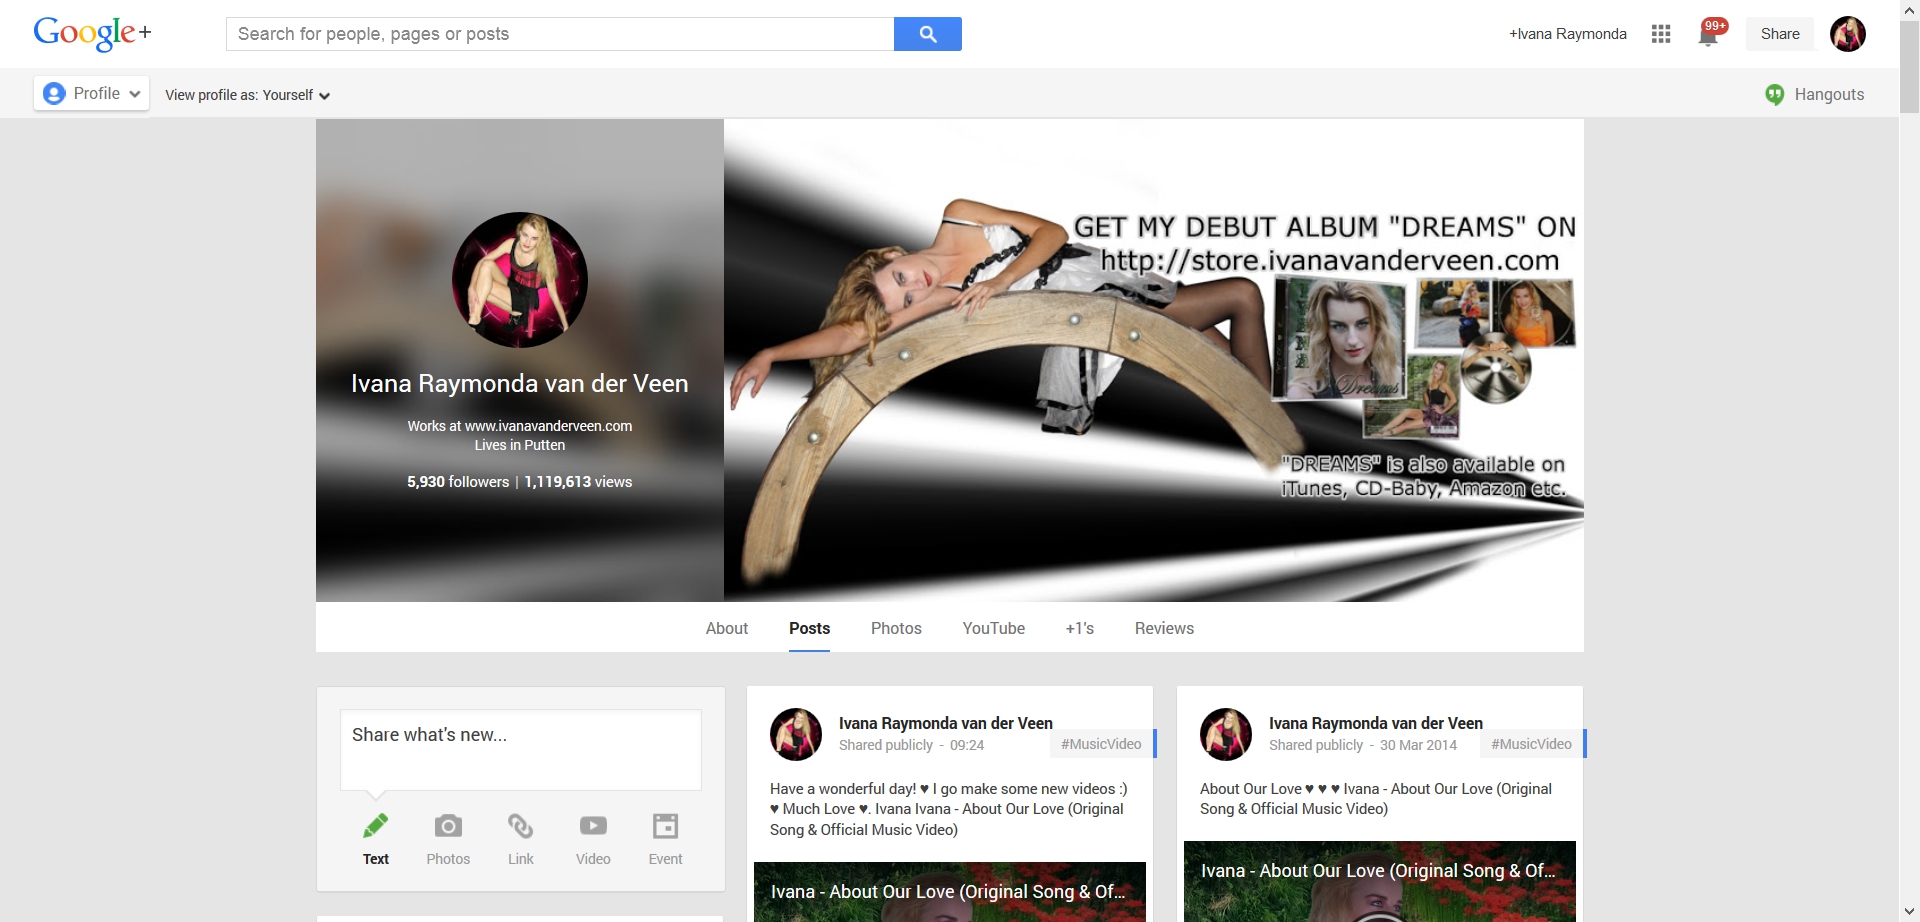
Task: Click the Share what's new box
Action: click(x=521, y=750)
